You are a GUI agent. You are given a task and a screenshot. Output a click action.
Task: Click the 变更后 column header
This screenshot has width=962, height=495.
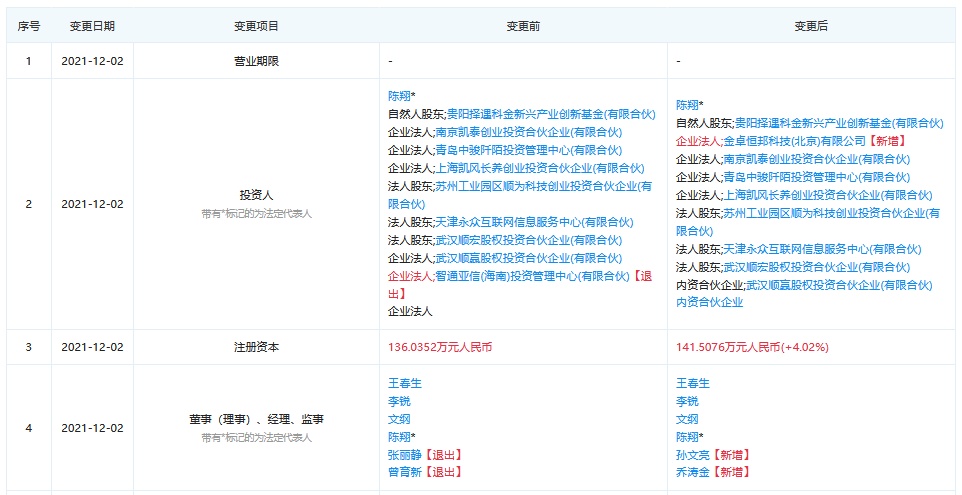pyautogui.click(x=812, y=26)
